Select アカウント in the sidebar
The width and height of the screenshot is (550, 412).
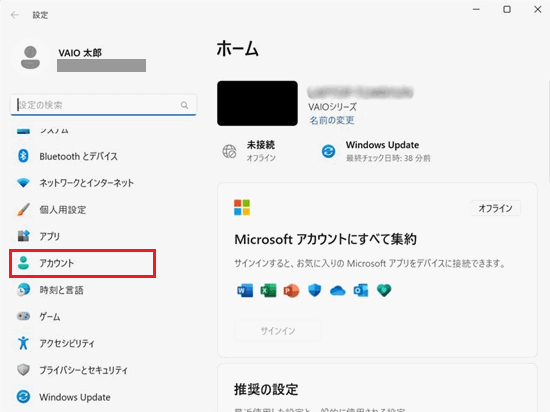tap(82, 263)
